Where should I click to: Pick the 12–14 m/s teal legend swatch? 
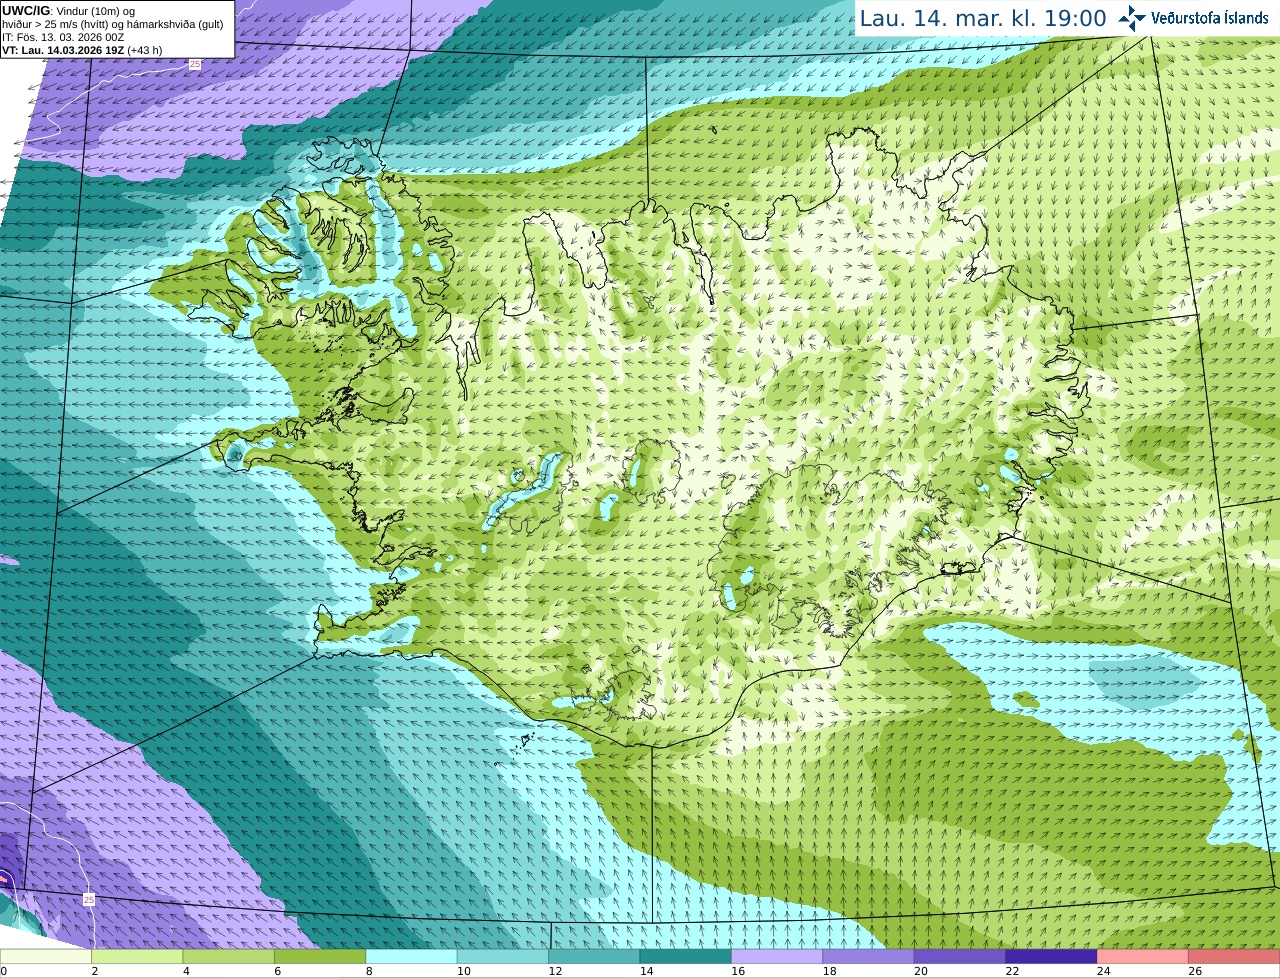coord(595,956)
